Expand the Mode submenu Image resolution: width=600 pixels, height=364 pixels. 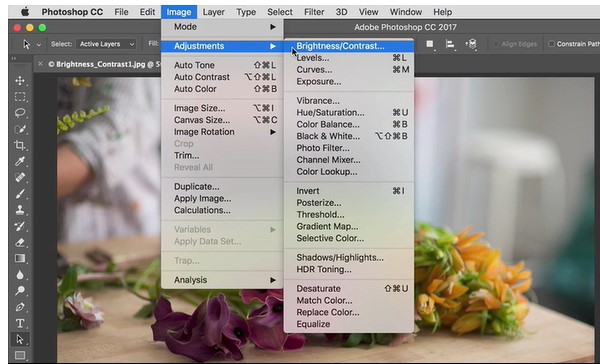click(222, 27)
